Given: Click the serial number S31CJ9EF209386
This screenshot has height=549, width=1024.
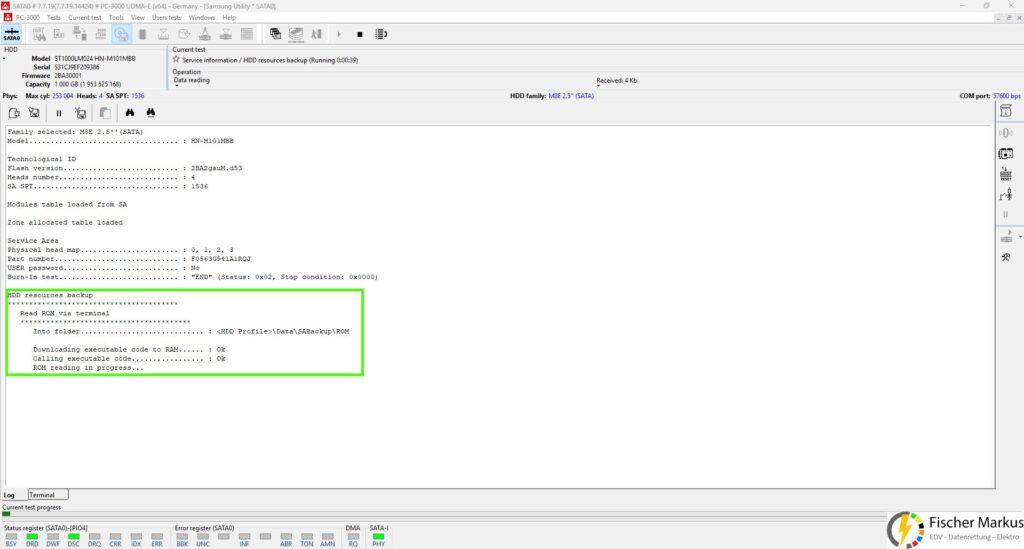Looking at the screenshot, I should point(77,67).
